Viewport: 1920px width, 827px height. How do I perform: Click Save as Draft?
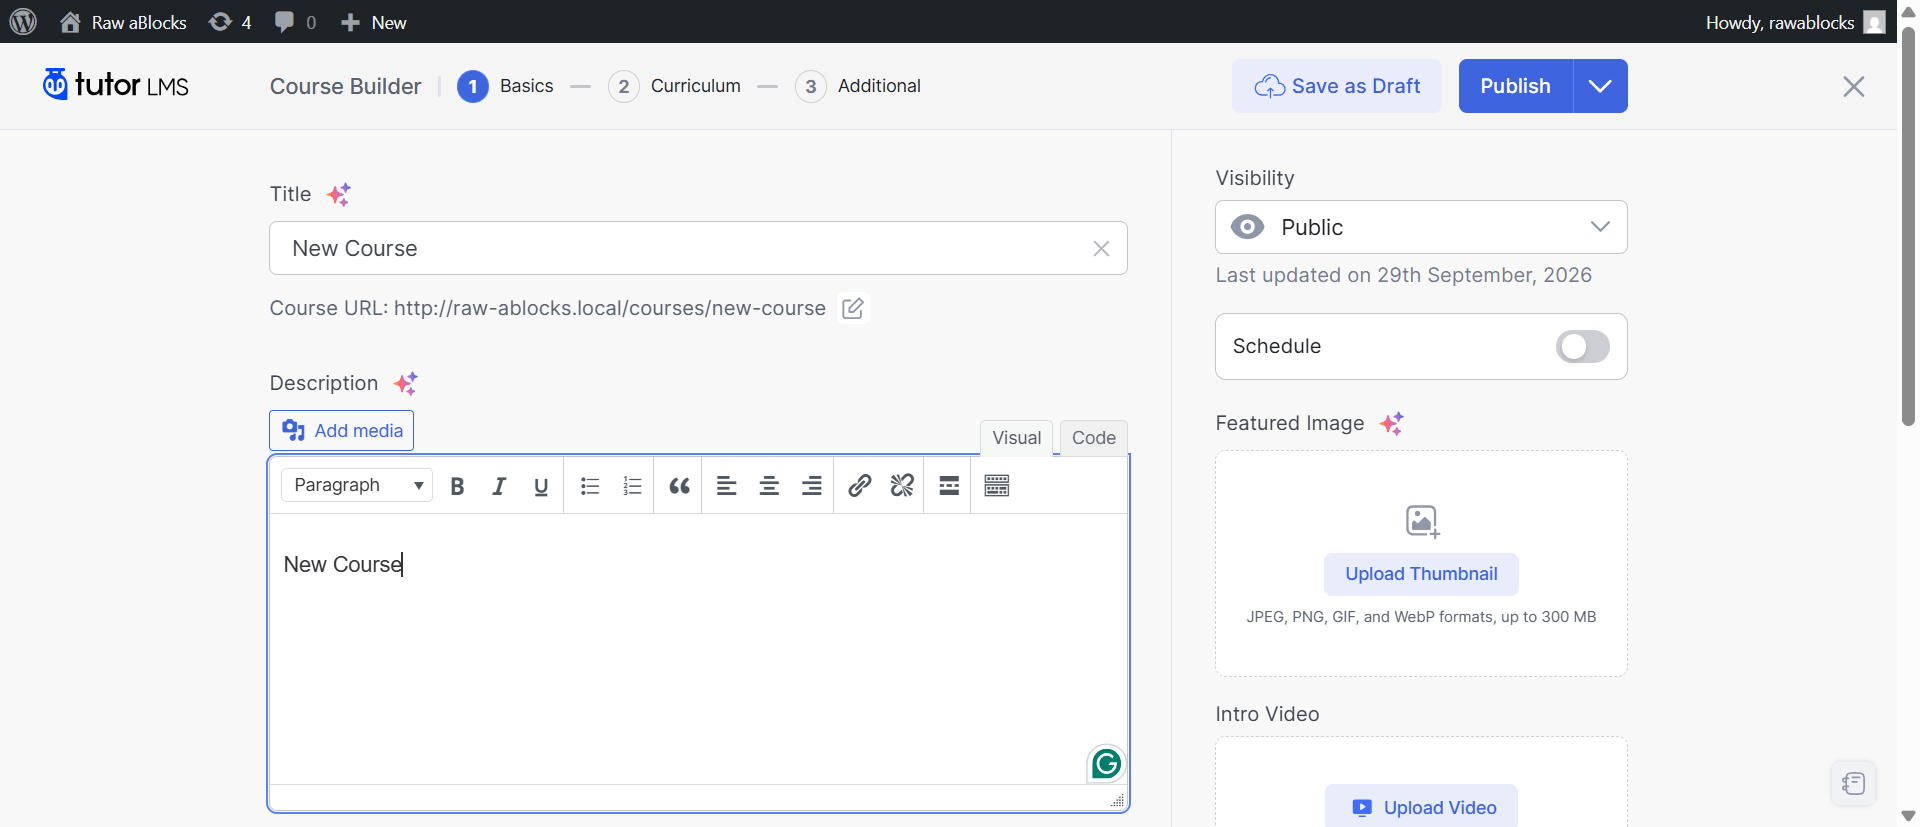click(1337, 86)
